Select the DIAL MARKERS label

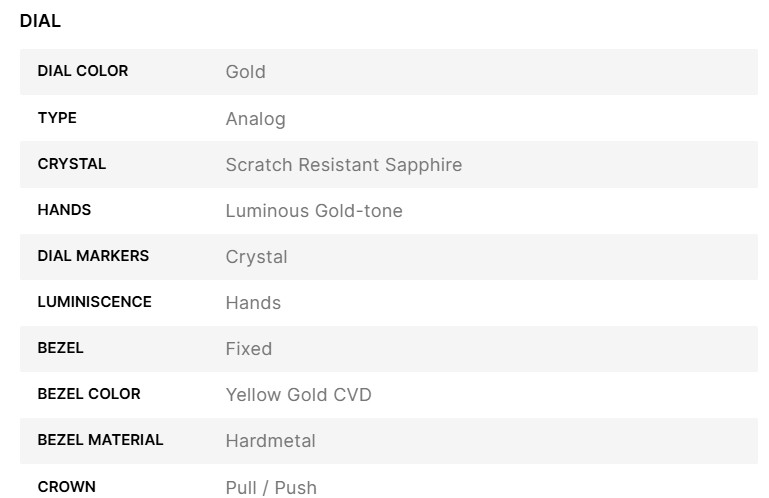click(x=93, y=256)
